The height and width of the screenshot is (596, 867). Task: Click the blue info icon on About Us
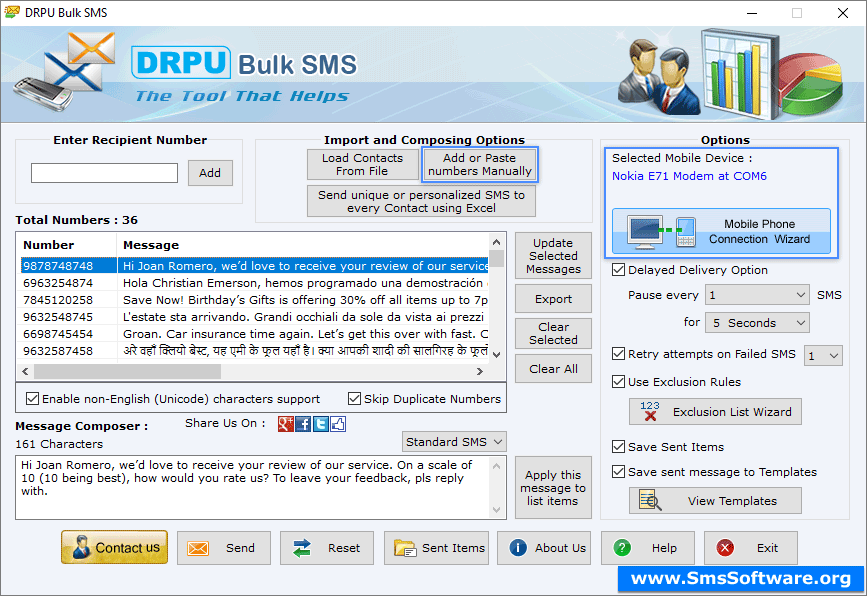[518, 548]
